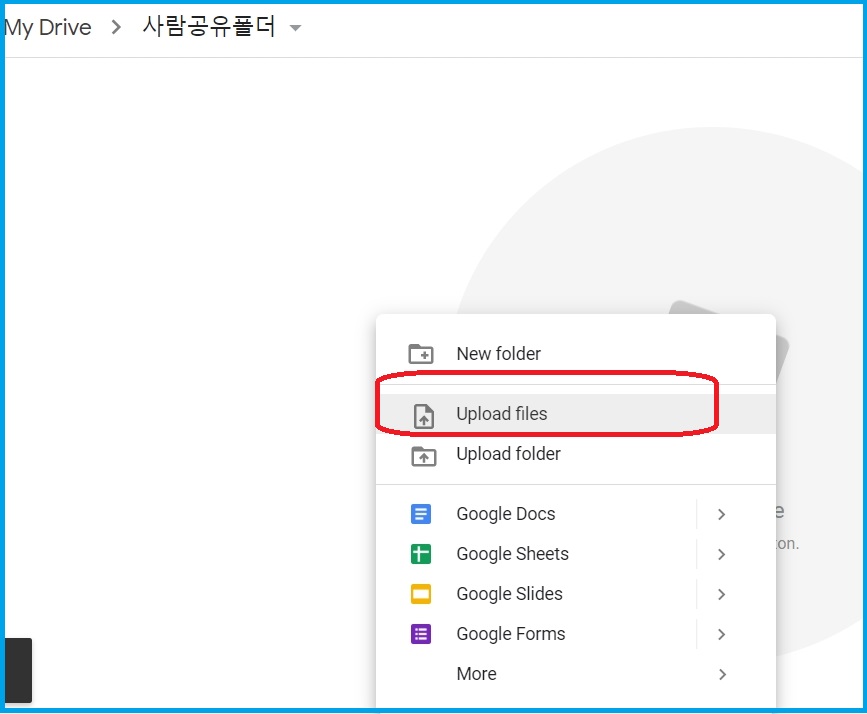Click the Upload folder icon
Viewport: 867px width, 714px height.
click(424, 456)
